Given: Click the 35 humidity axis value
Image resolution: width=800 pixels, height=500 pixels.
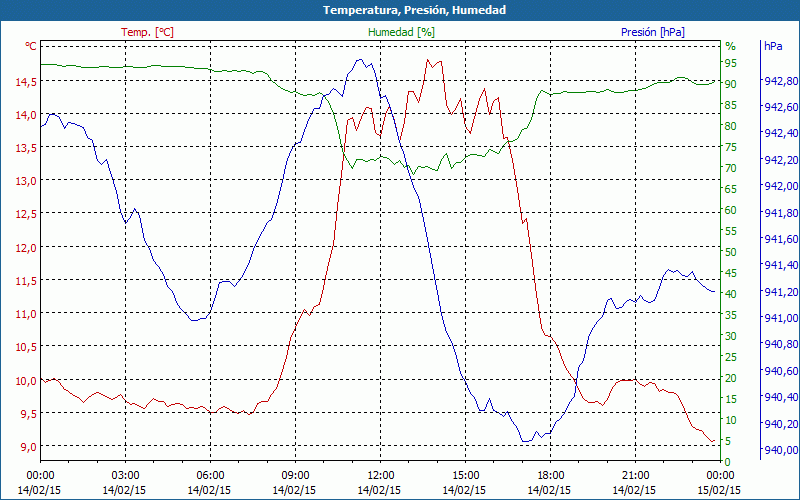Looking at the screenshot, I should pyautogui.click(x=731, y=315).
